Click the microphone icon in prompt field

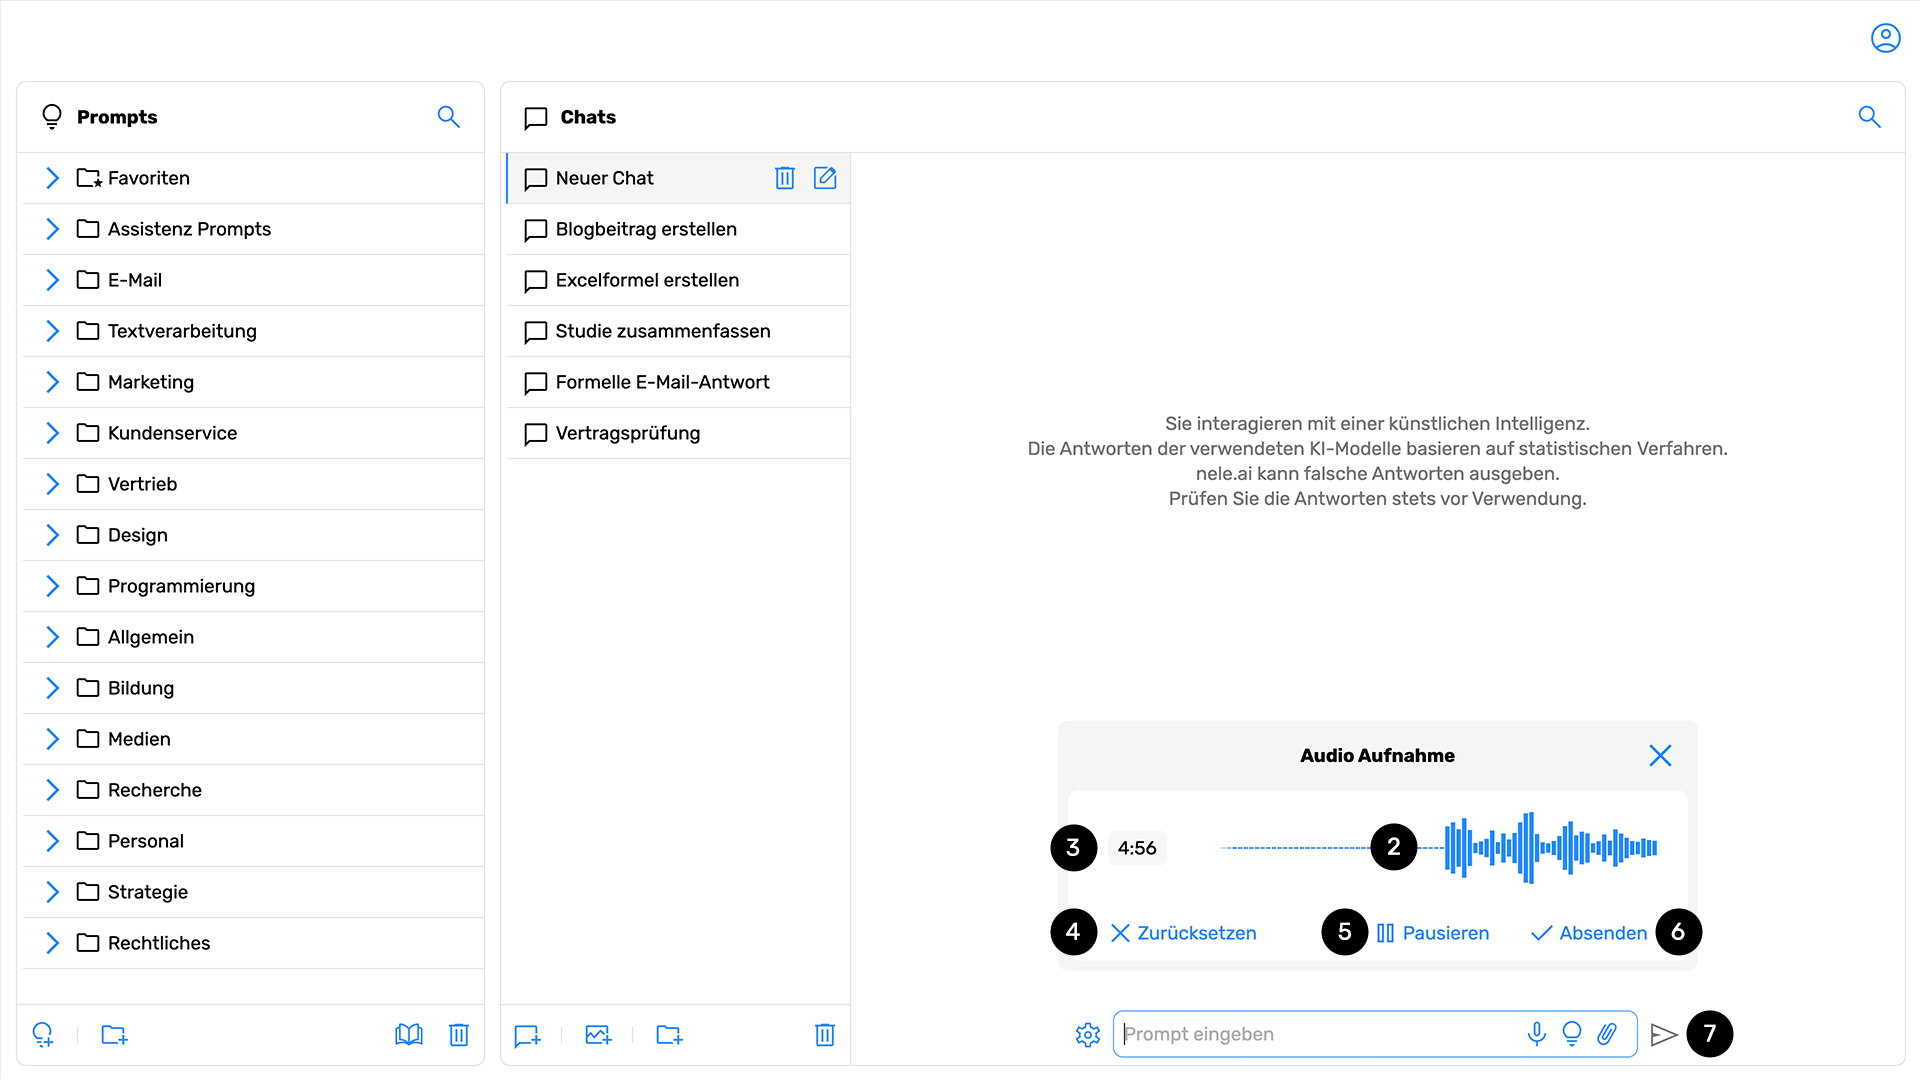pos(1537,1034)
